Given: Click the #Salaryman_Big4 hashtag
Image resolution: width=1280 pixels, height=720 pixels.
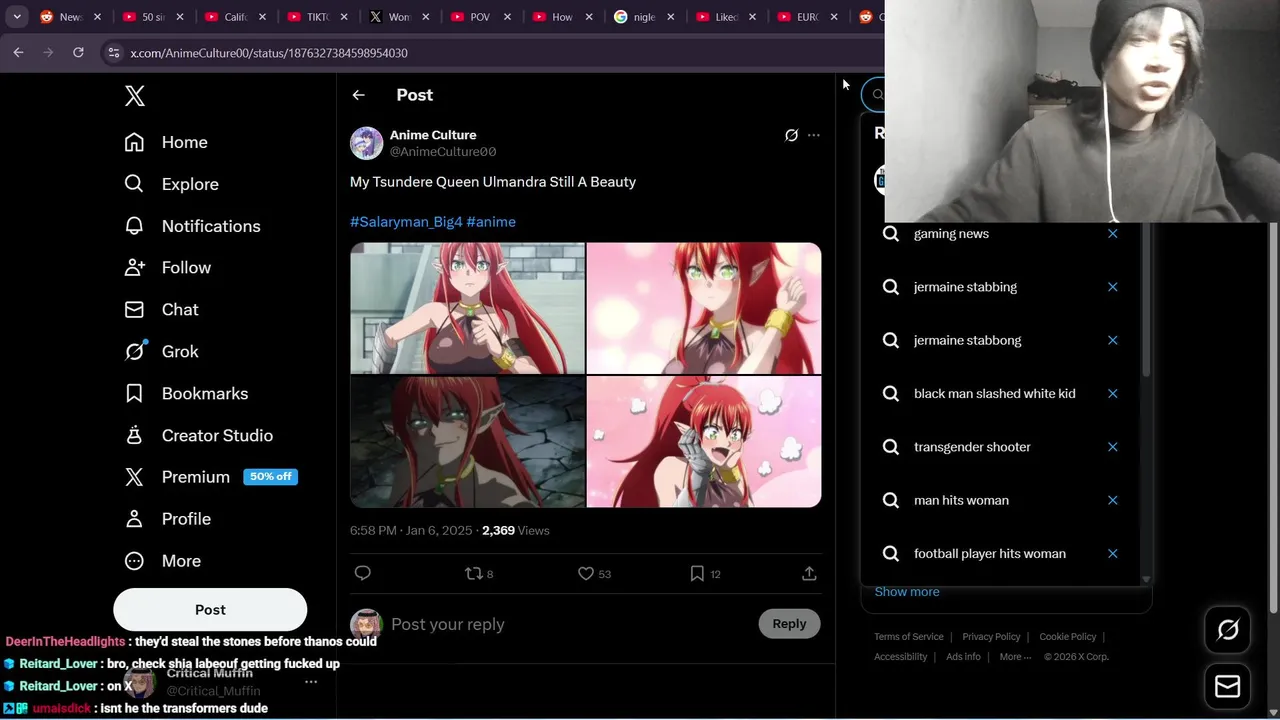Looking at the screenshot, I should coord(406,222).
